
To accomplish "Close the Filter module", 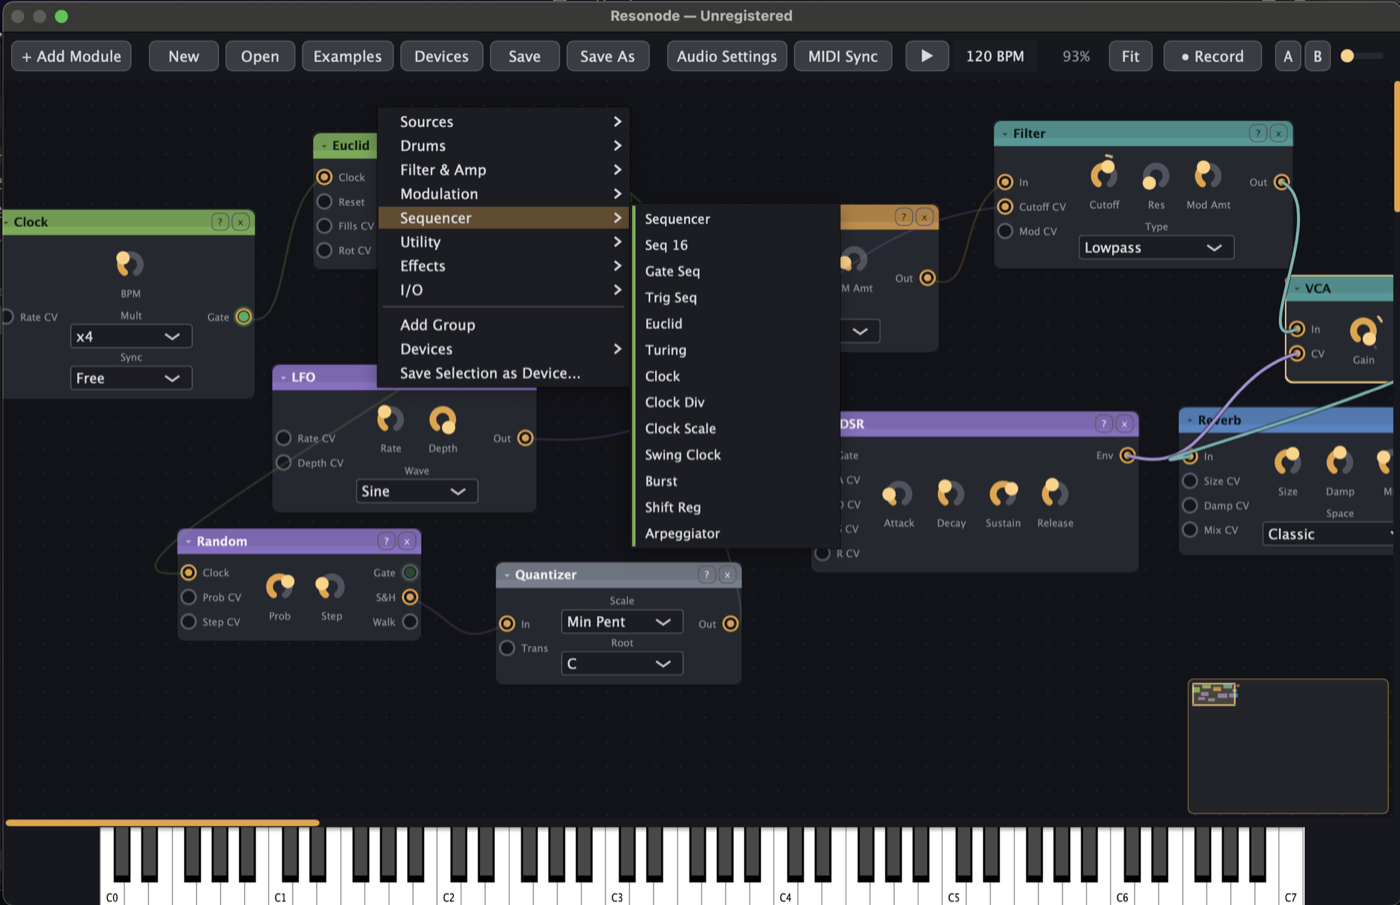I will coord(1278,133).
